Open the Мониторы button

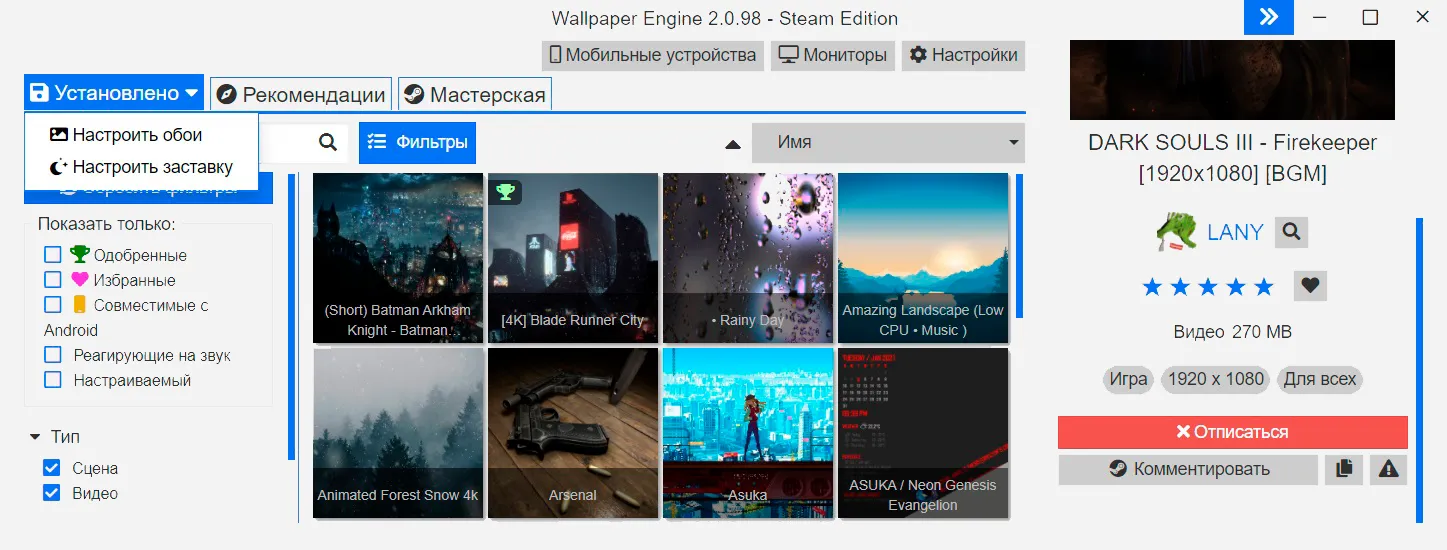(x=834, y=55)
